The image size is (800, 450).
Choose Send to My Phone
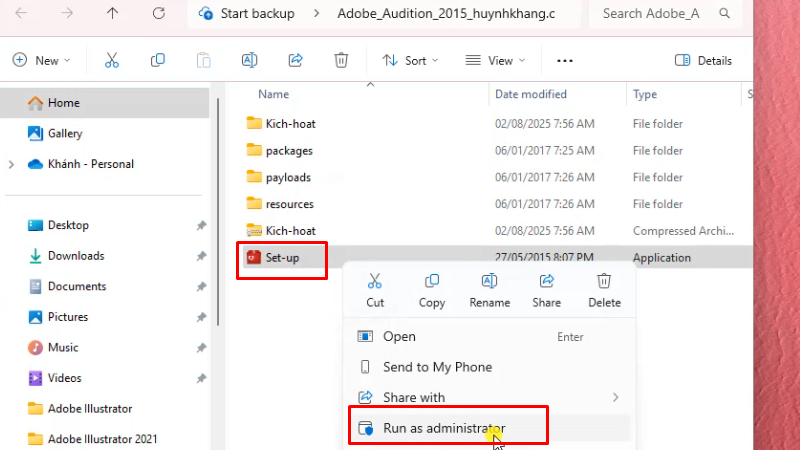(x=490, y=367)
